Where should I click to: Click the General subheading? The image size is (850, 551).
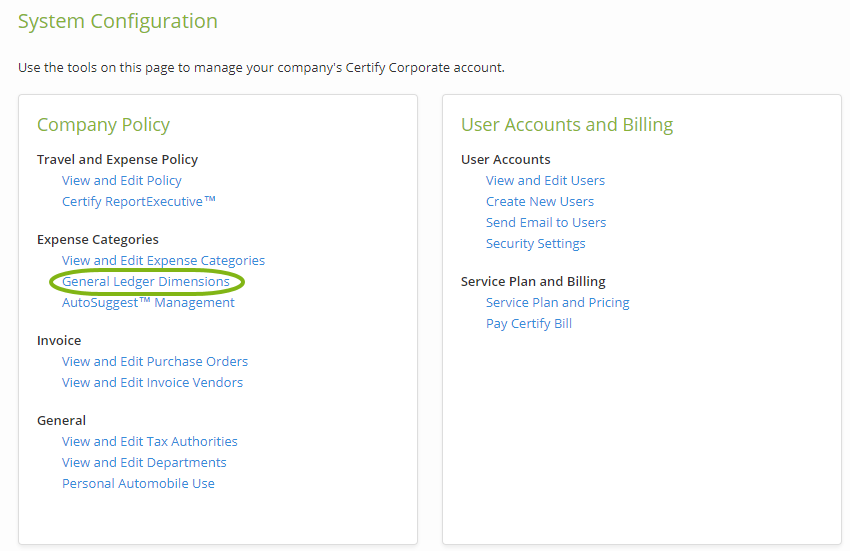point(61,421)
